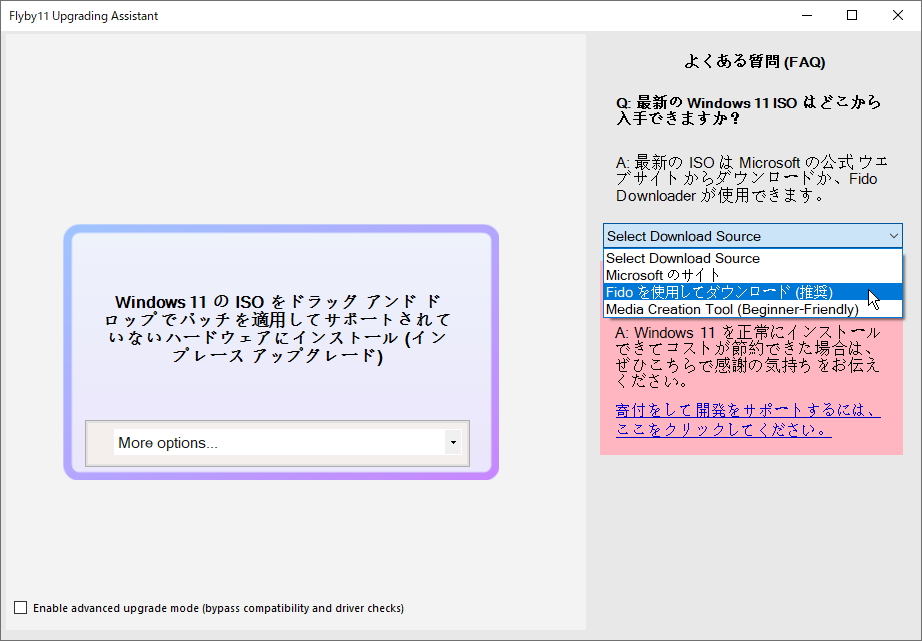Viewport: 922px width, 641px height.
Task: Select the Microsoft のサイト option
Action: click(x=753, y=275)
